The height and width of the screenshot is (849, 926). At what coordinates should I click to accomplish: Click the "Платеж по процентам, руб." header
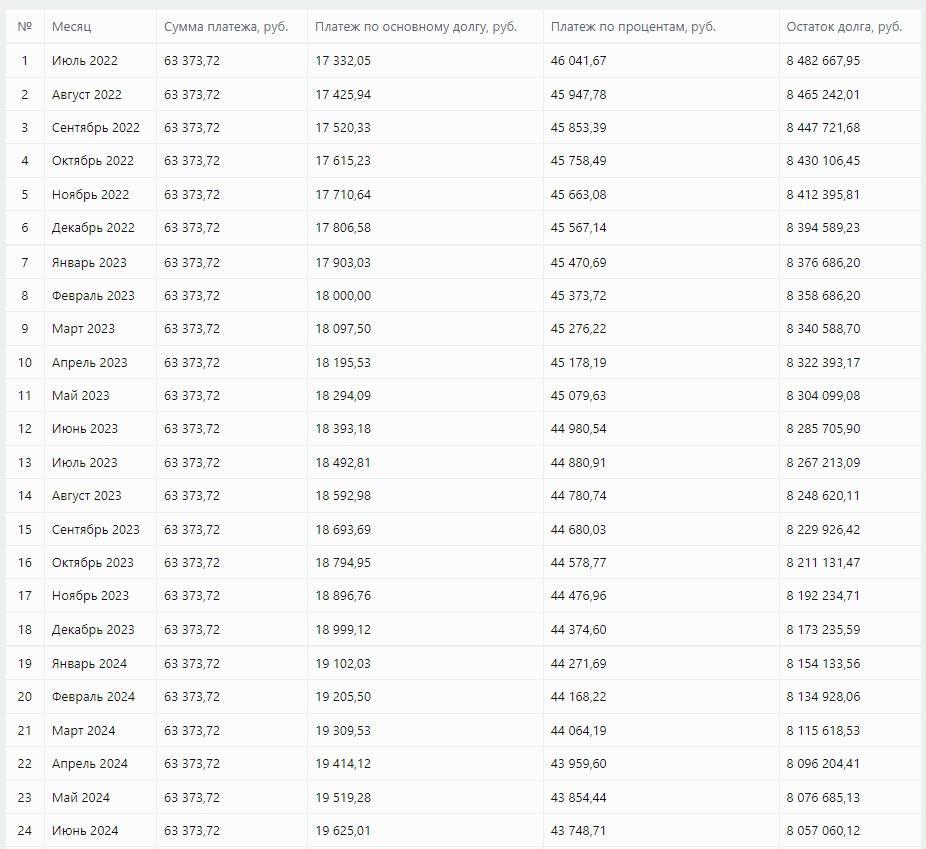633,27
